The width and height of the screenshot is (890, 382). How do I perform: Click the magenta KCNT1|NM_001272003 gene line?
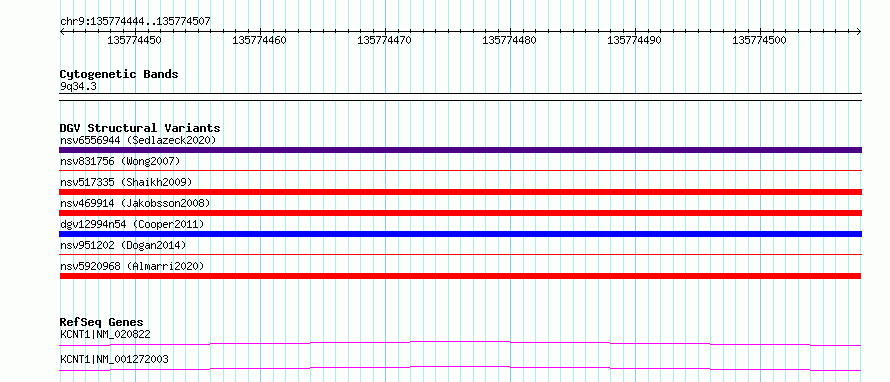pyautogui.click(x=461, y=368)
